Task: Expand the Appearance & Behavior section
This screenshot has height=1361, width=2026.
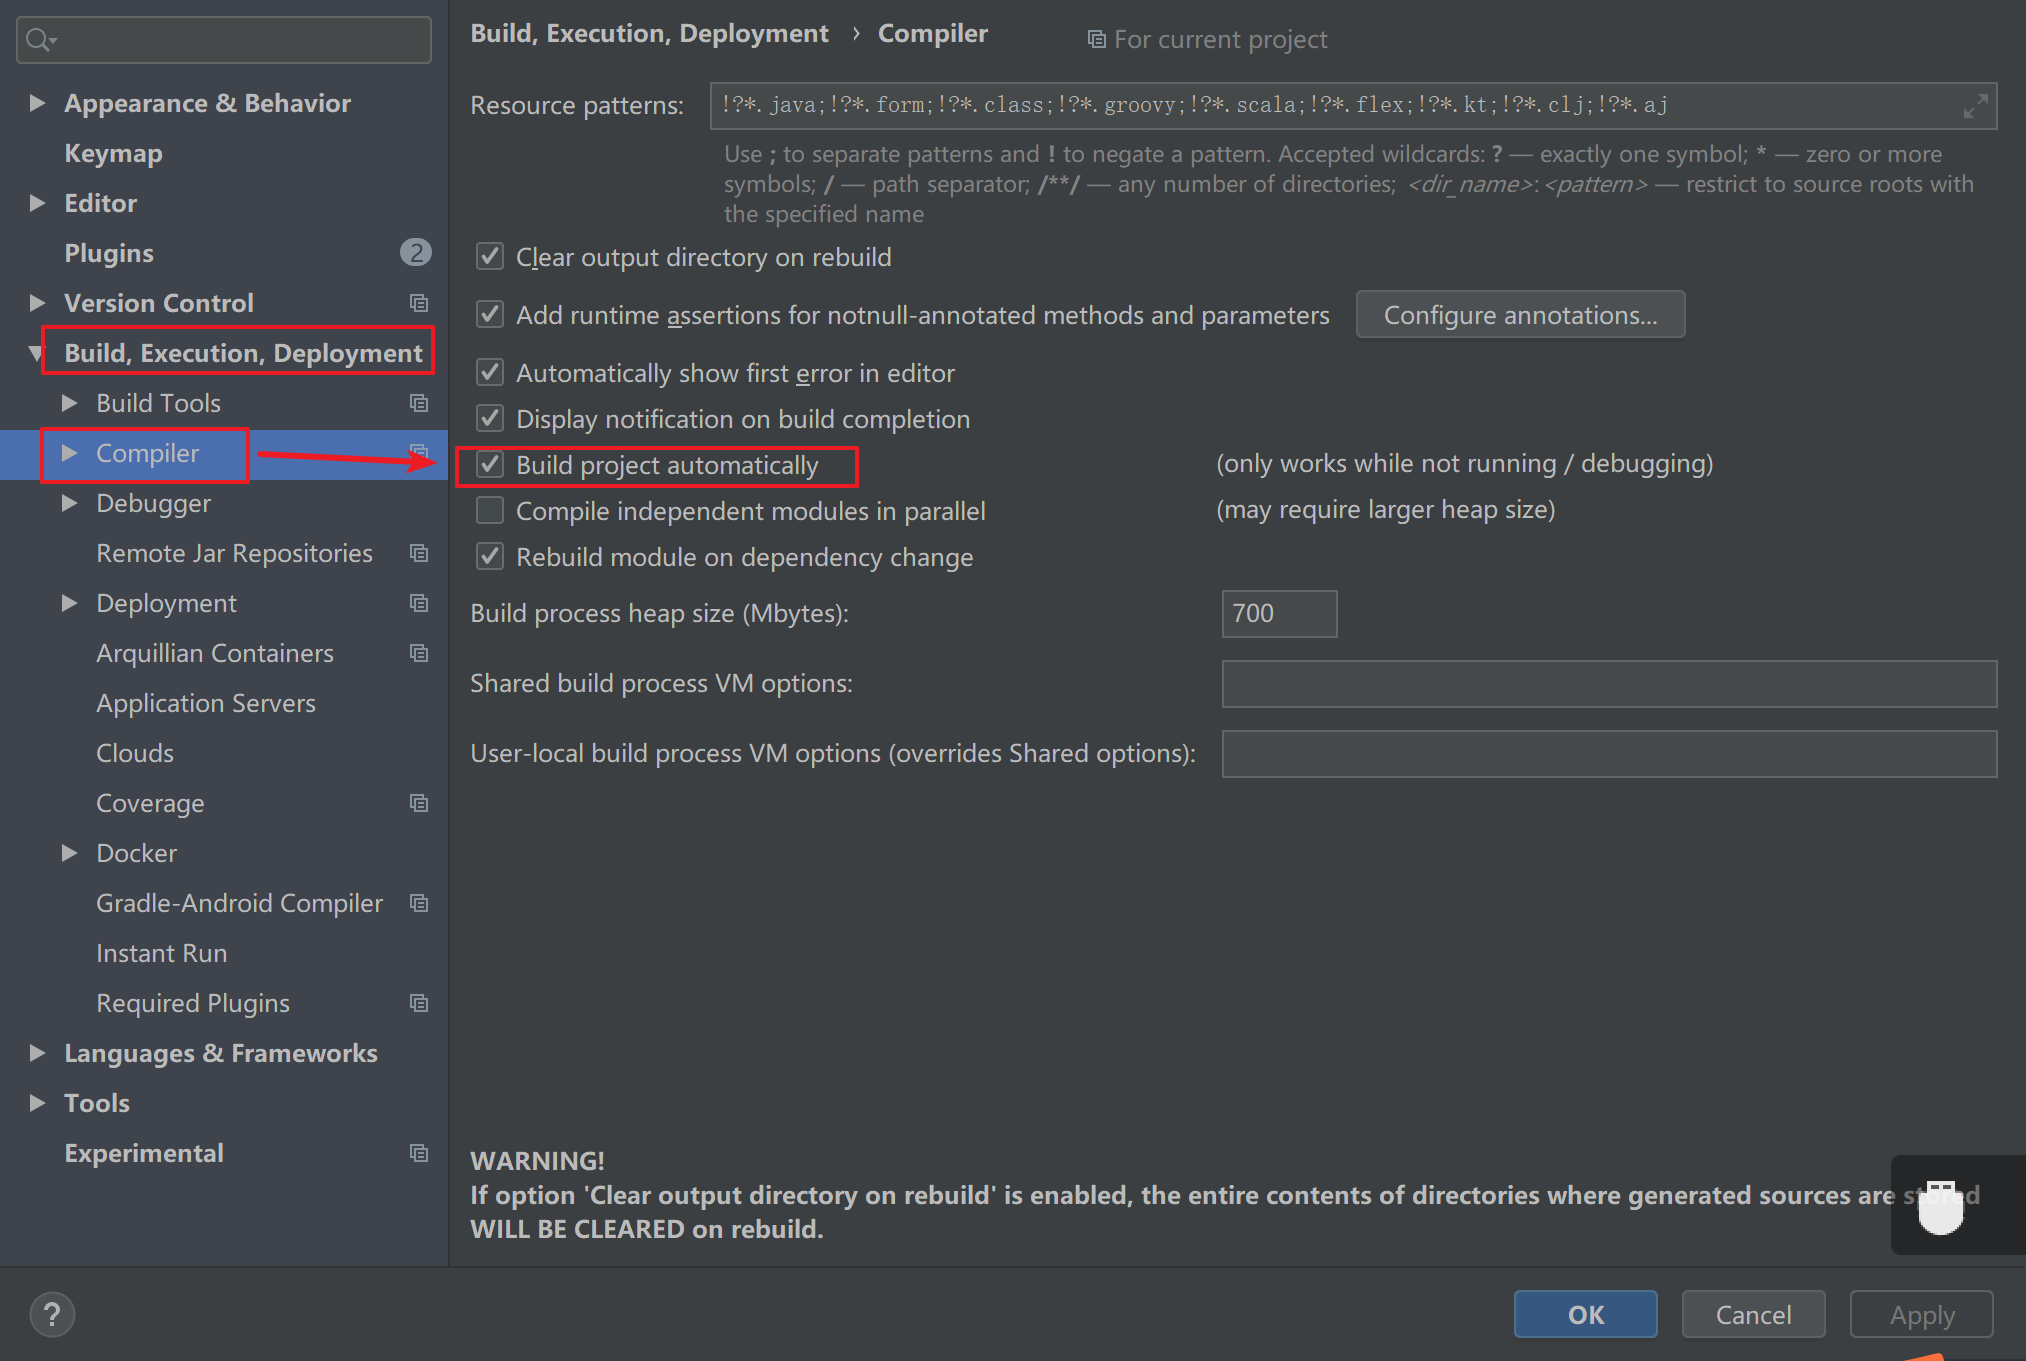Action: pos(38,103)
